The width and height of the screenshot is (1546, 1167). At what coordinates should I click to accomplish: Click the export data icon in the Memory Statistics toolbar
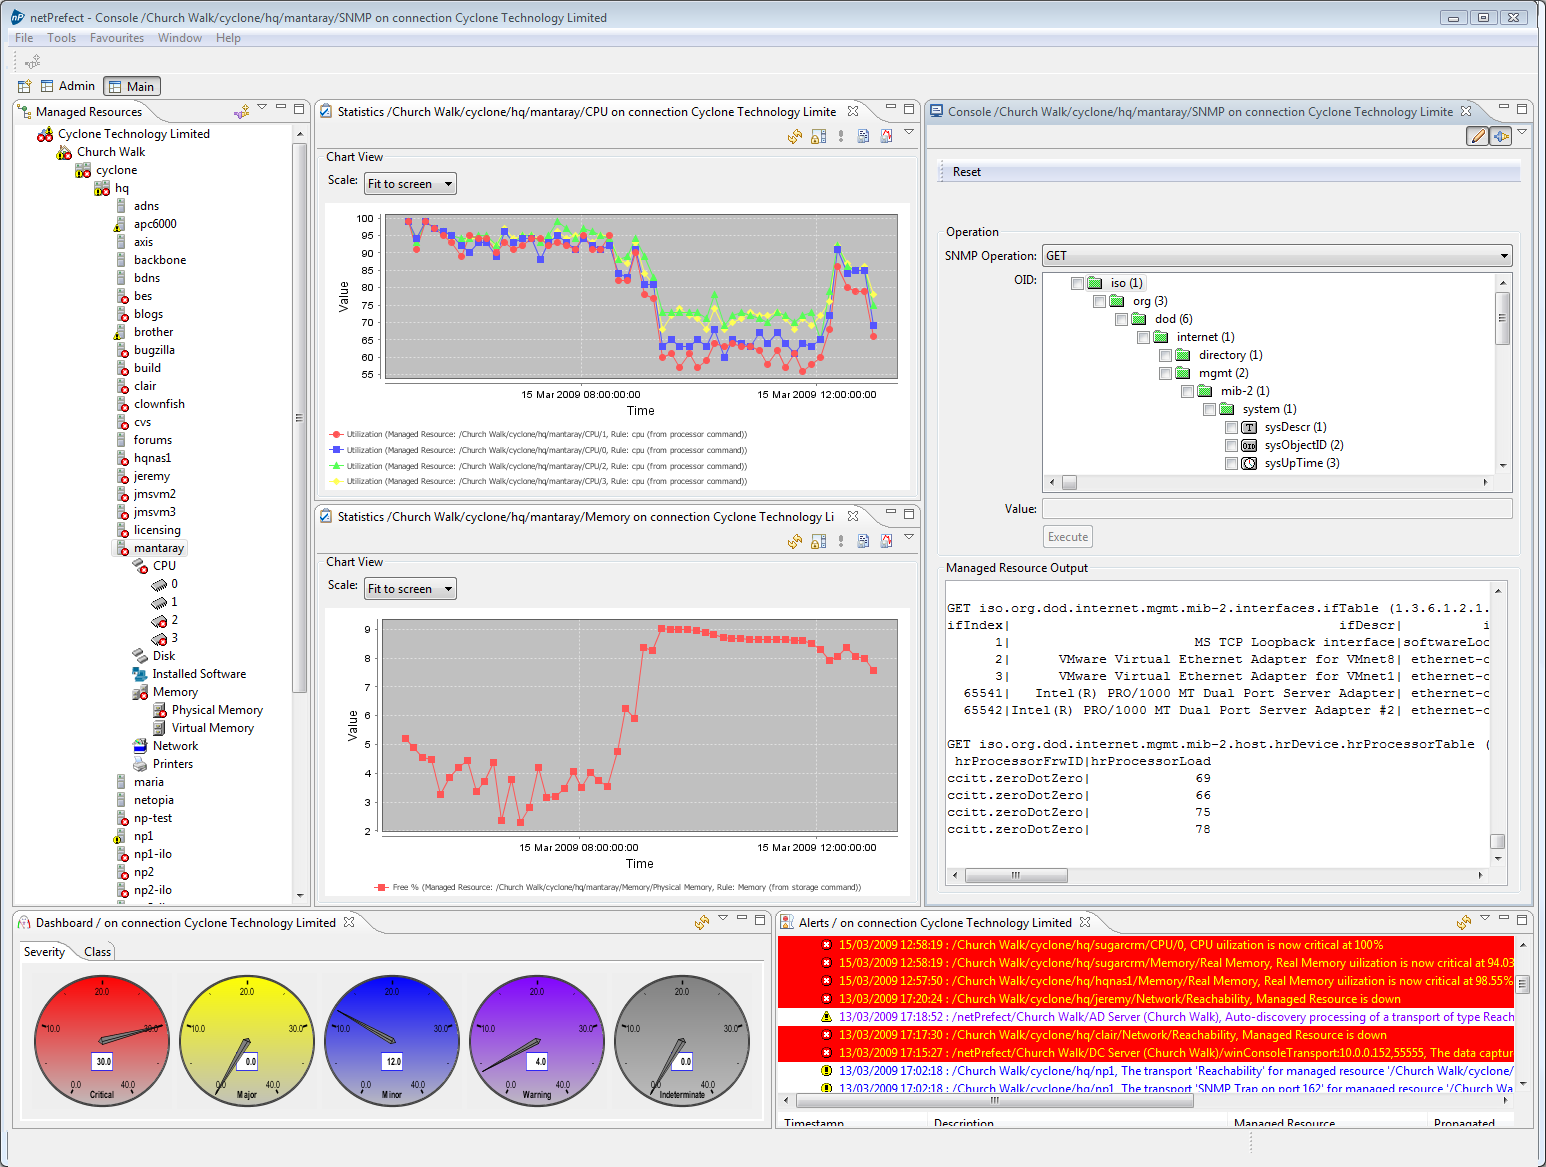863,541
